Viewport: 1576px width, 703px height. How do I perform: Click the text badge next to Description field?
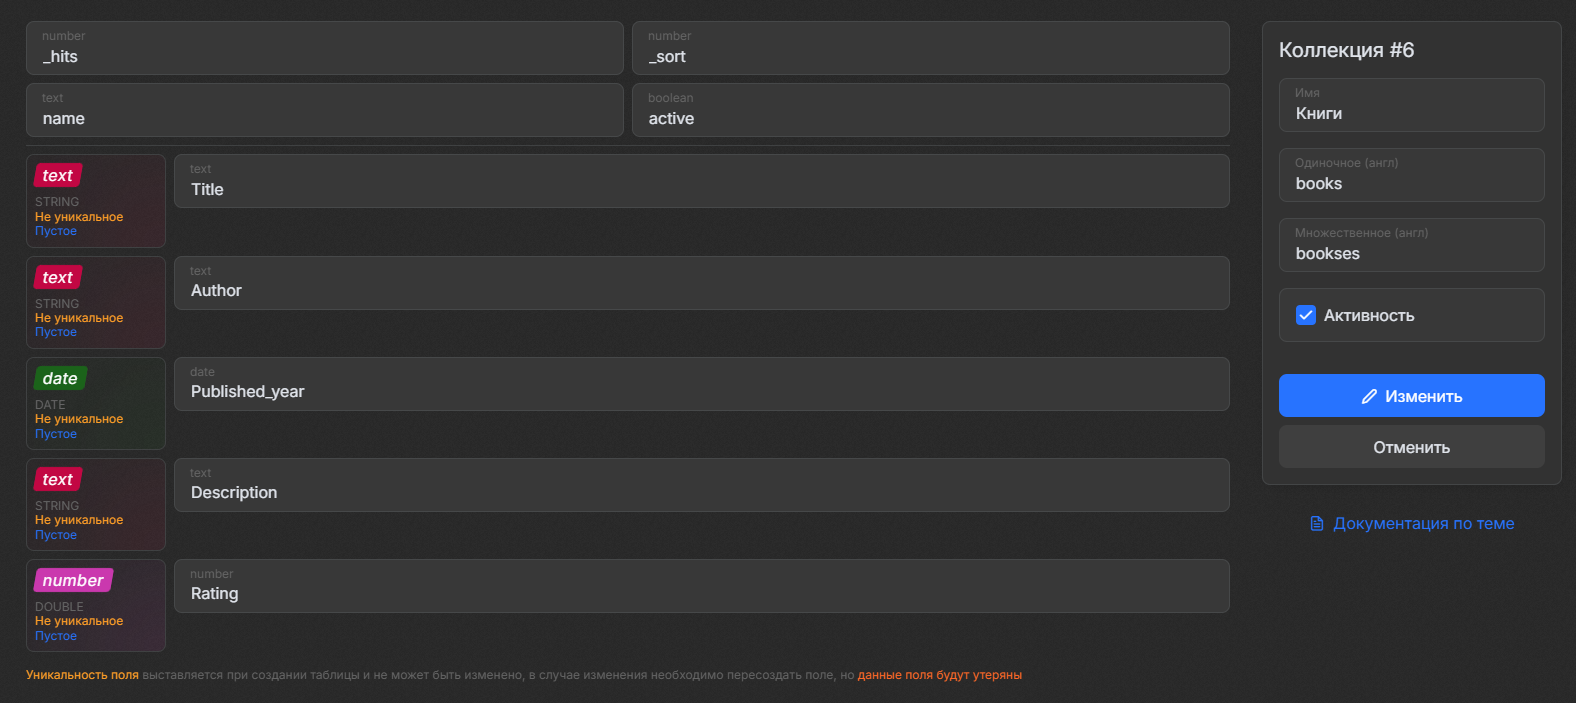pyautogui.click(x=58, y=480)
